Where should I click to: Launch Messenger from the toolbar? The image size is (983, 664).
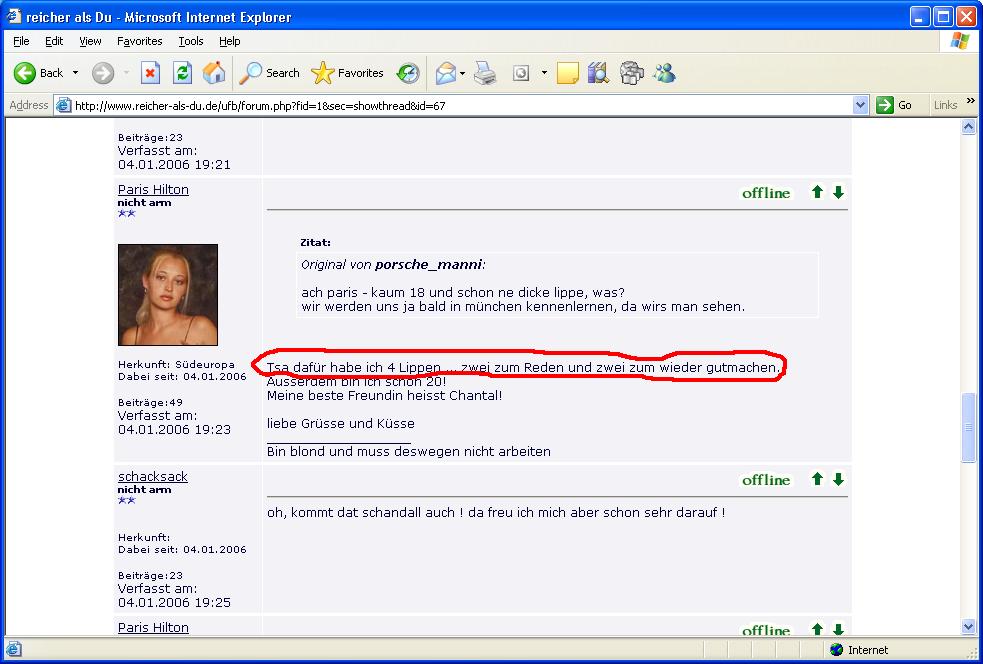tap(664, 73)
